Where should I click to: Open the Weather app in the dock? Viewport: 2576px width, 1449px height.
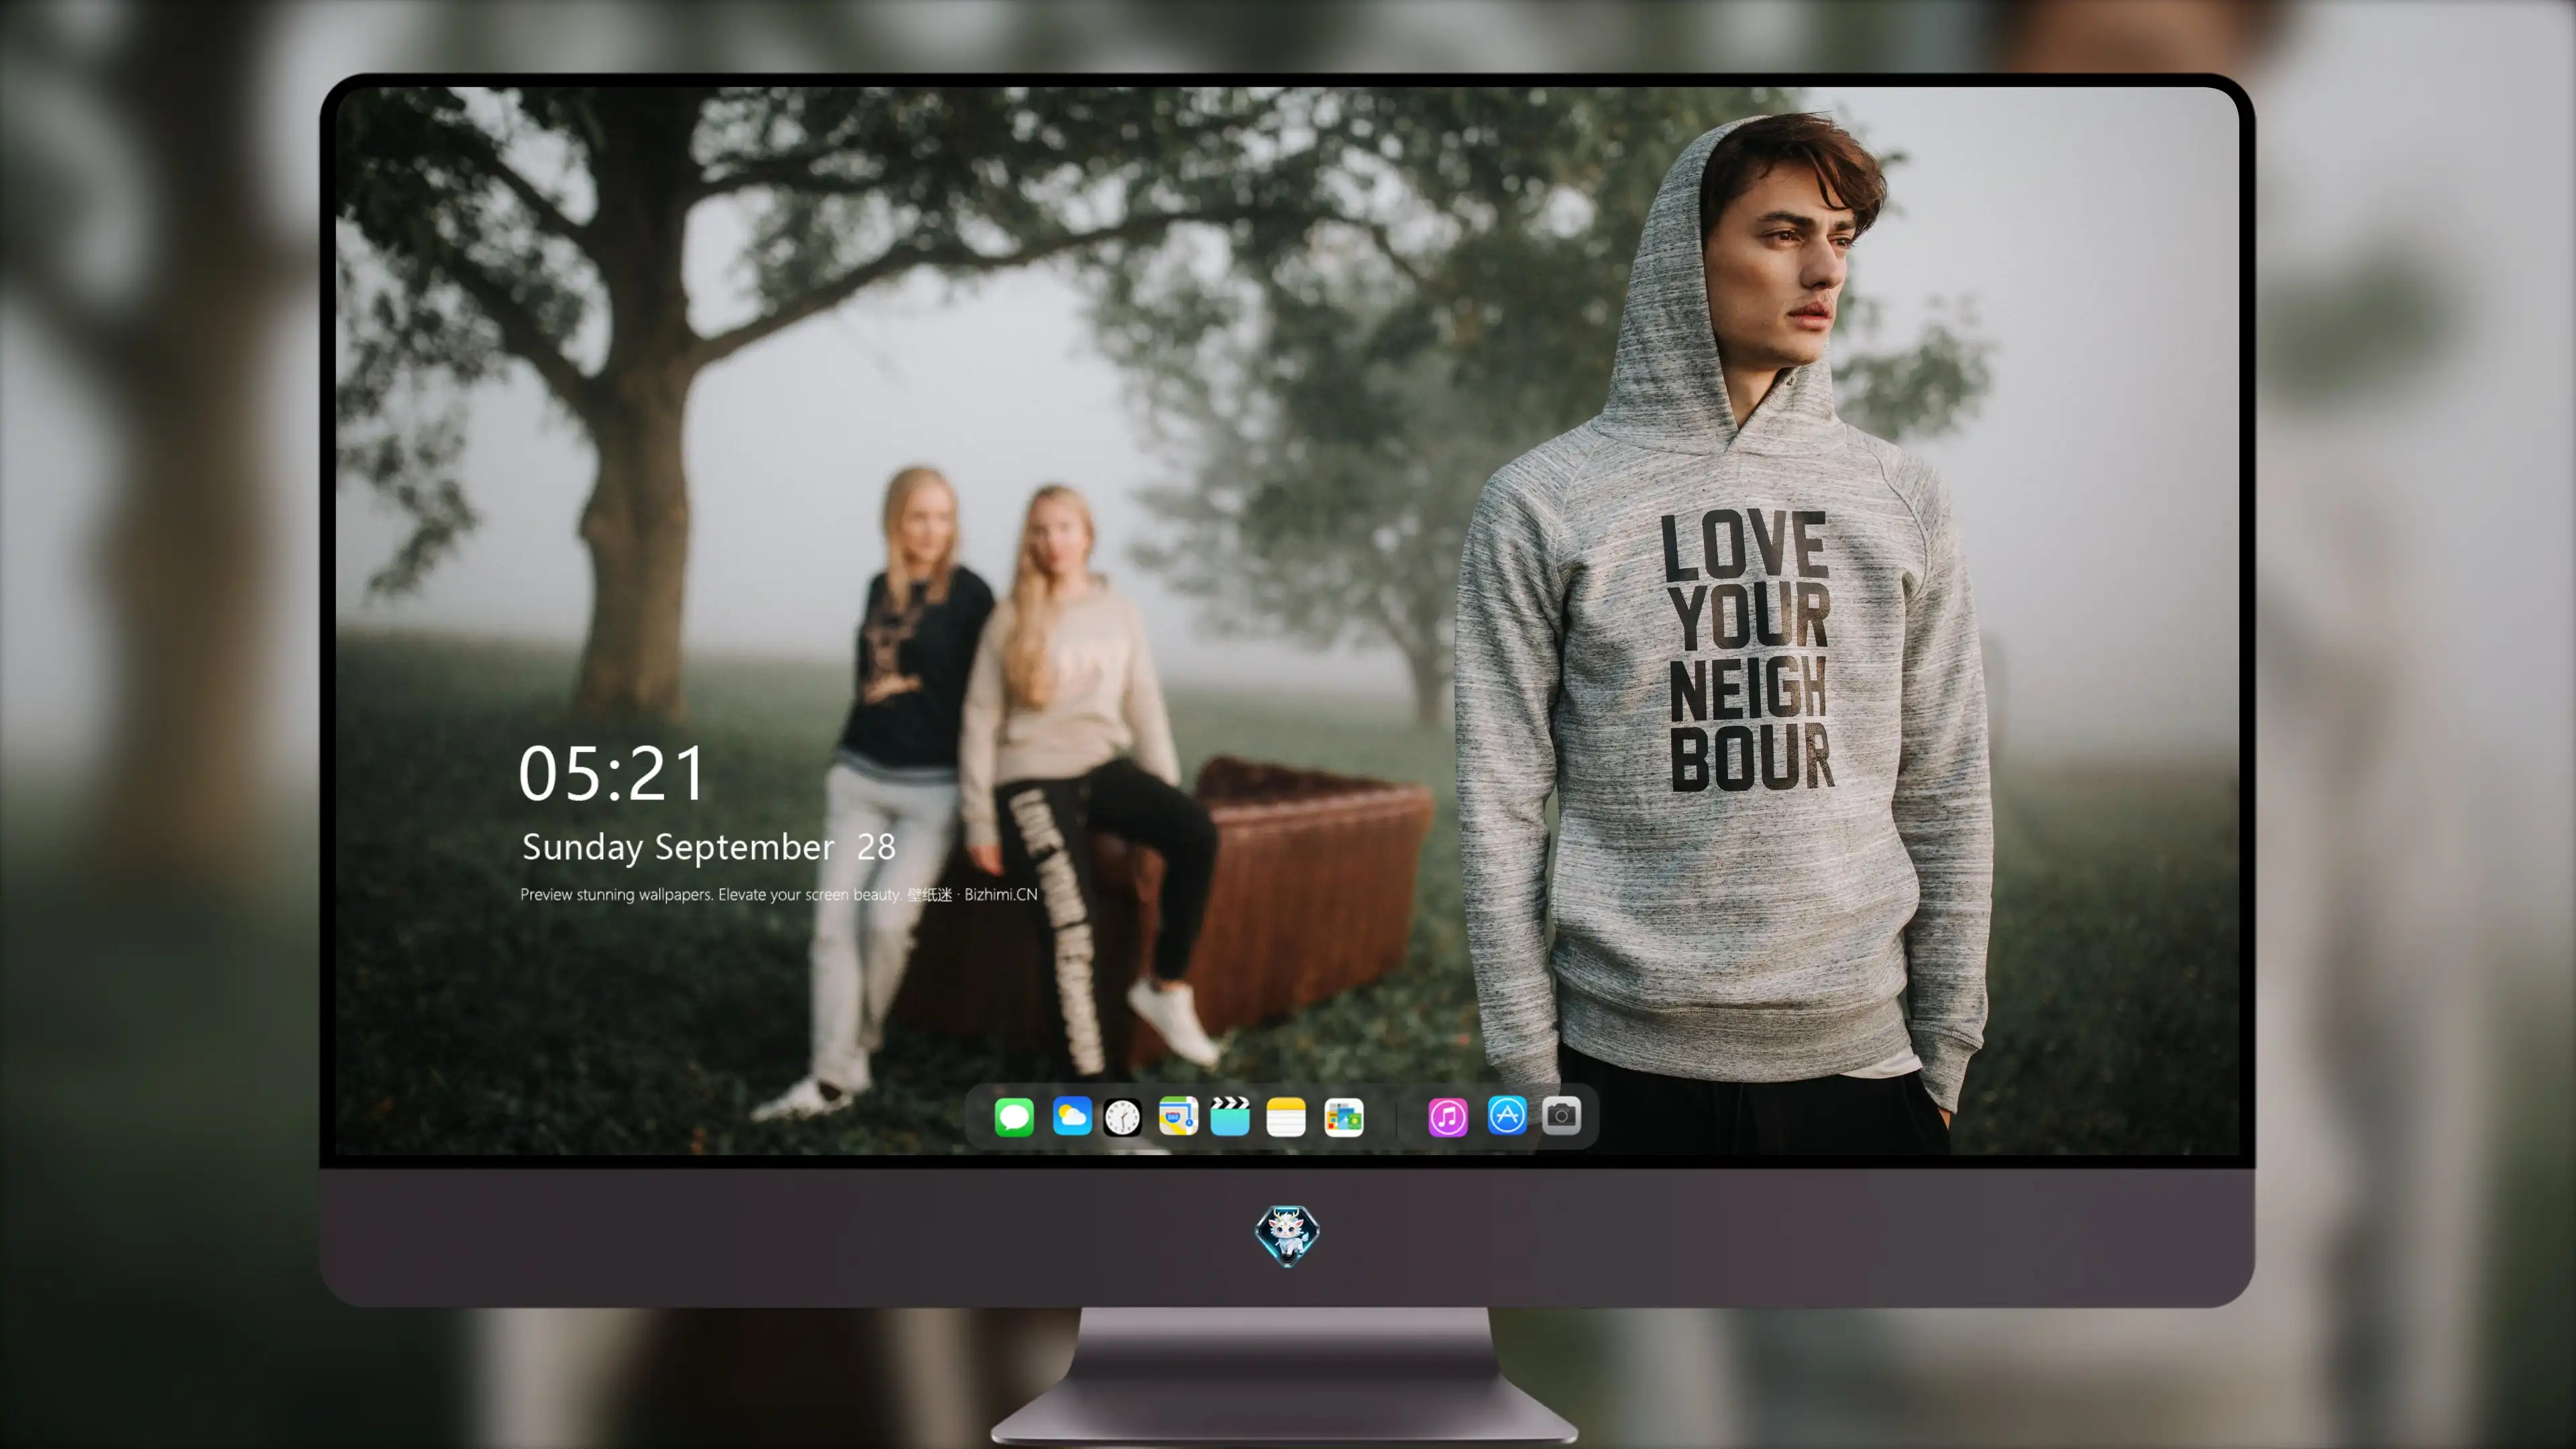click(x=1072, y=1116)
